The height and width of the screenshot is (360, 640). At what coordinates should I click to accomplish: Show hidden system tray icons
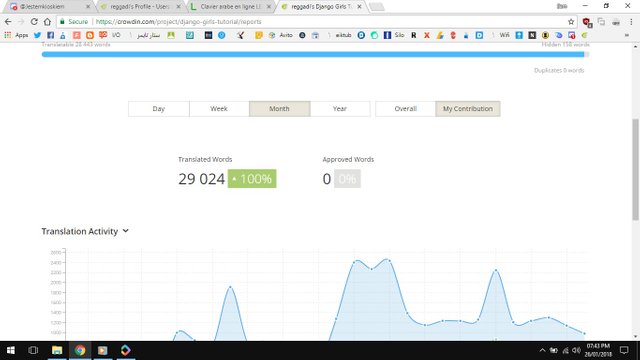542,350
